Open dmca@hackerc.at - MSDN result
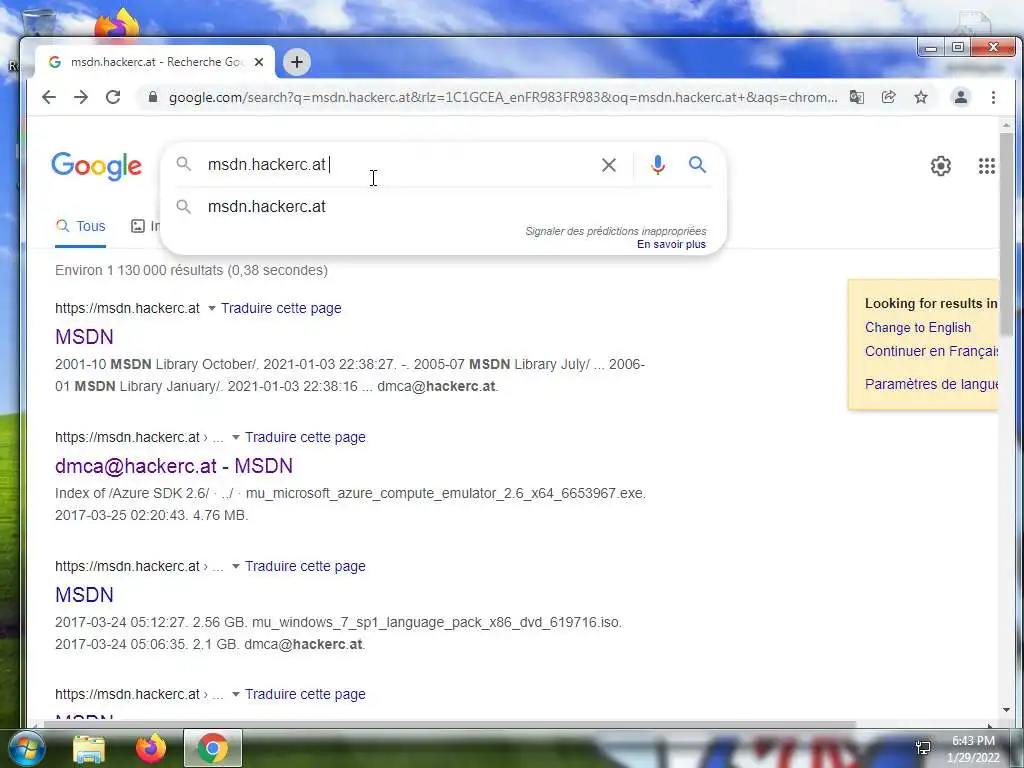Viewport: 1024px width, 768px height. click(174, 466)
